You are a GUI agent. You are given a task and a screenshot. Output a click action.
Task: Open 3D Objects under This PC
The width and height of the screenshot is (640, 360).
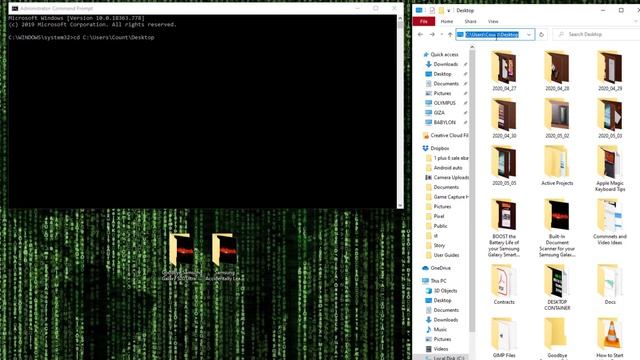click(445, 291)
